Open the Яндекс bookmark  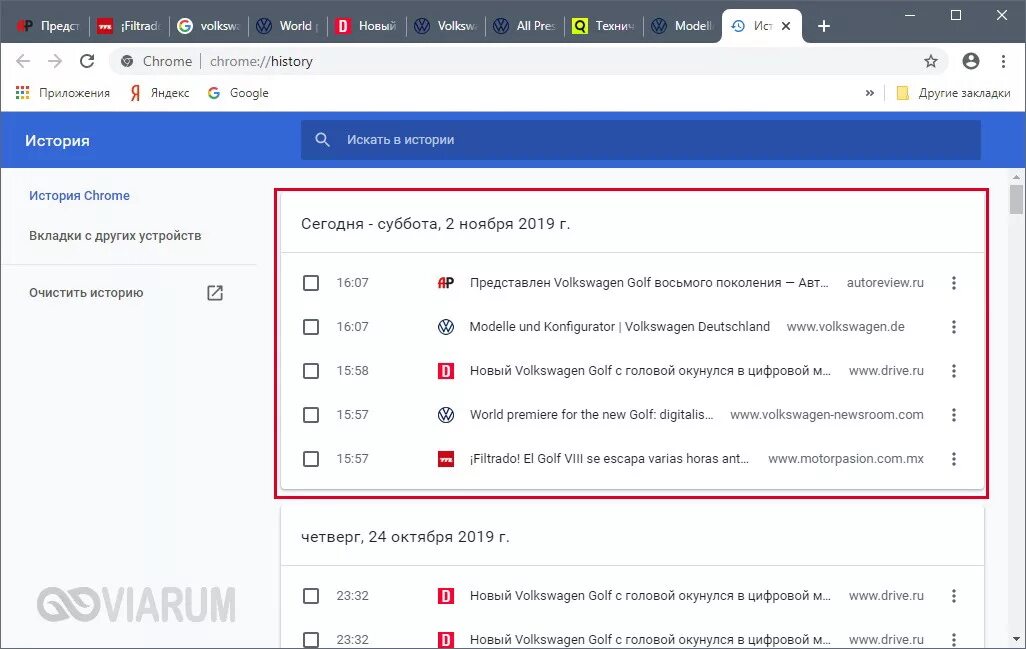[x=160, y=93]
